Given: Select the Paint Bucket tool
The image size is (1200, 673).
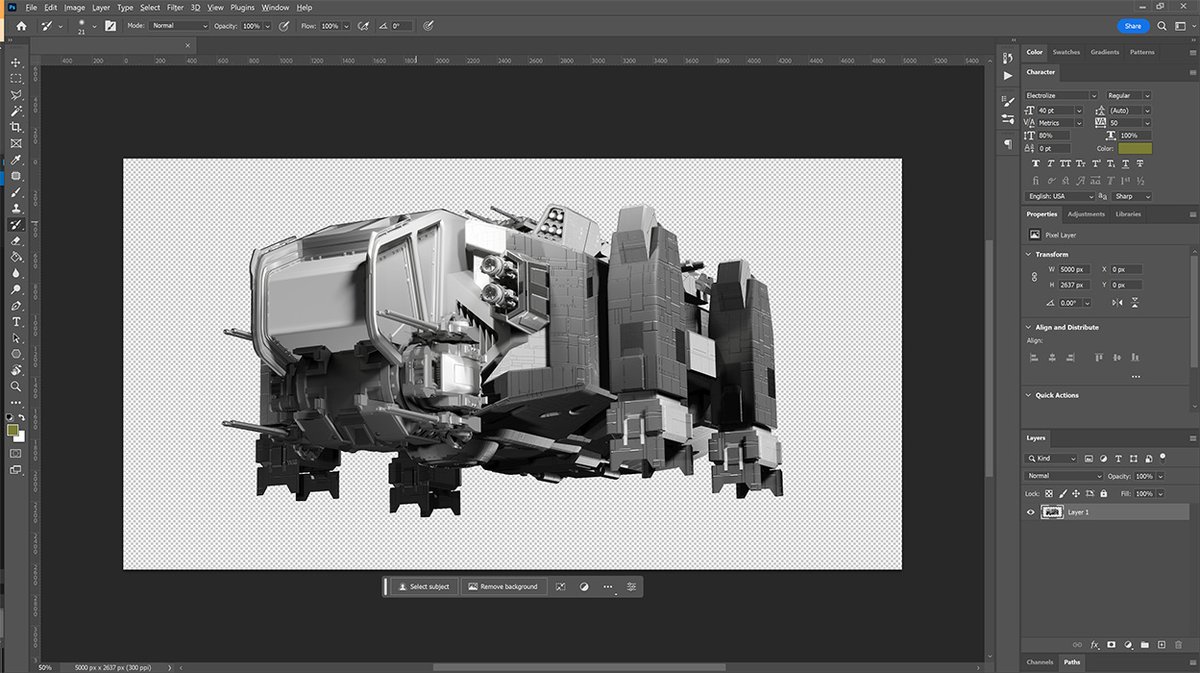Looking at the screenshot, I should [x=16, y=257].
